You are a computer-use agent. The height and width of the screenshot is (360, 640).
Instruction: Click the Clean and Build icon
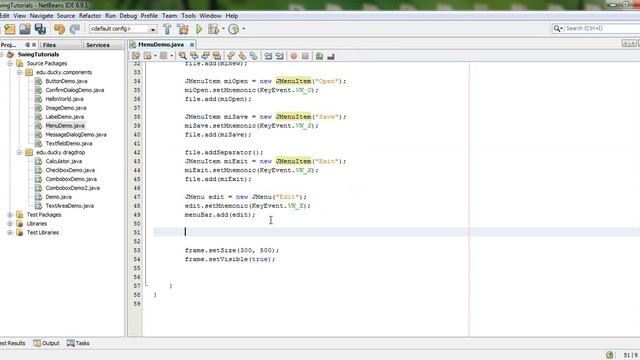(x=183, y=29)
